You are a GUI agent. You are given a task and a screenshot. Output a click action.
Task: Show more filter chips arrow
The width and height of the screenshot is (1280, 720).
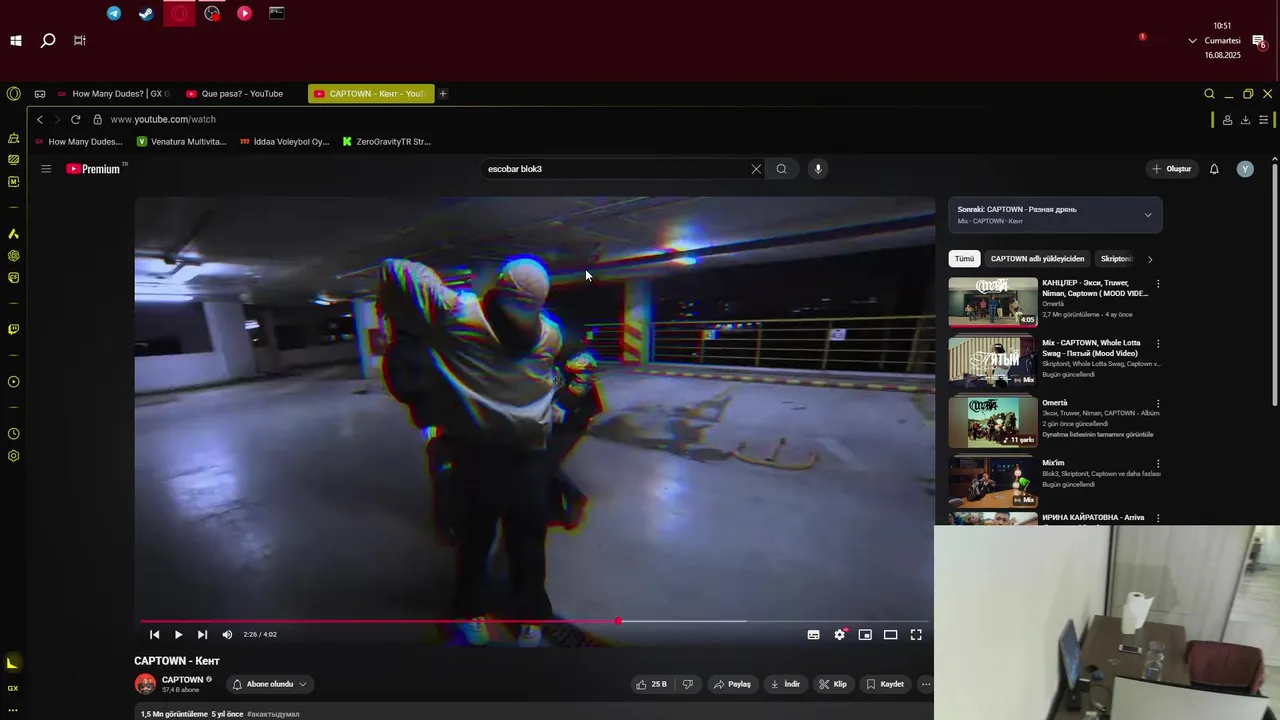pos(1150,259)
